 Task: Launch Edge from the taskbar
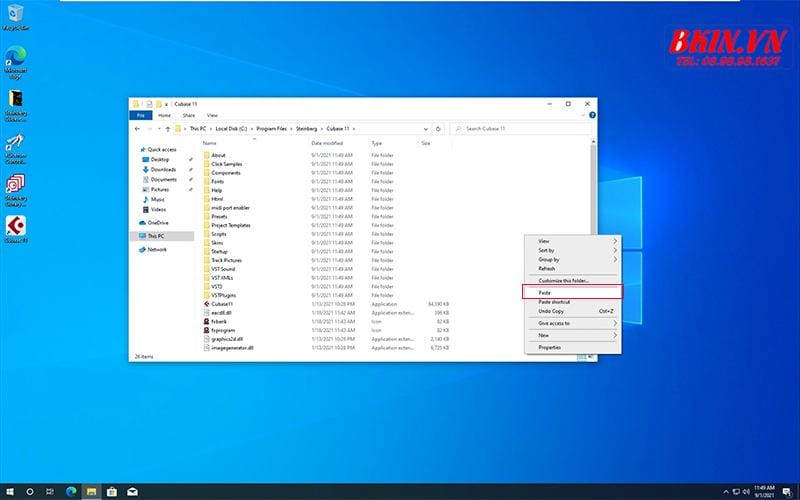[x=71, y=492]
